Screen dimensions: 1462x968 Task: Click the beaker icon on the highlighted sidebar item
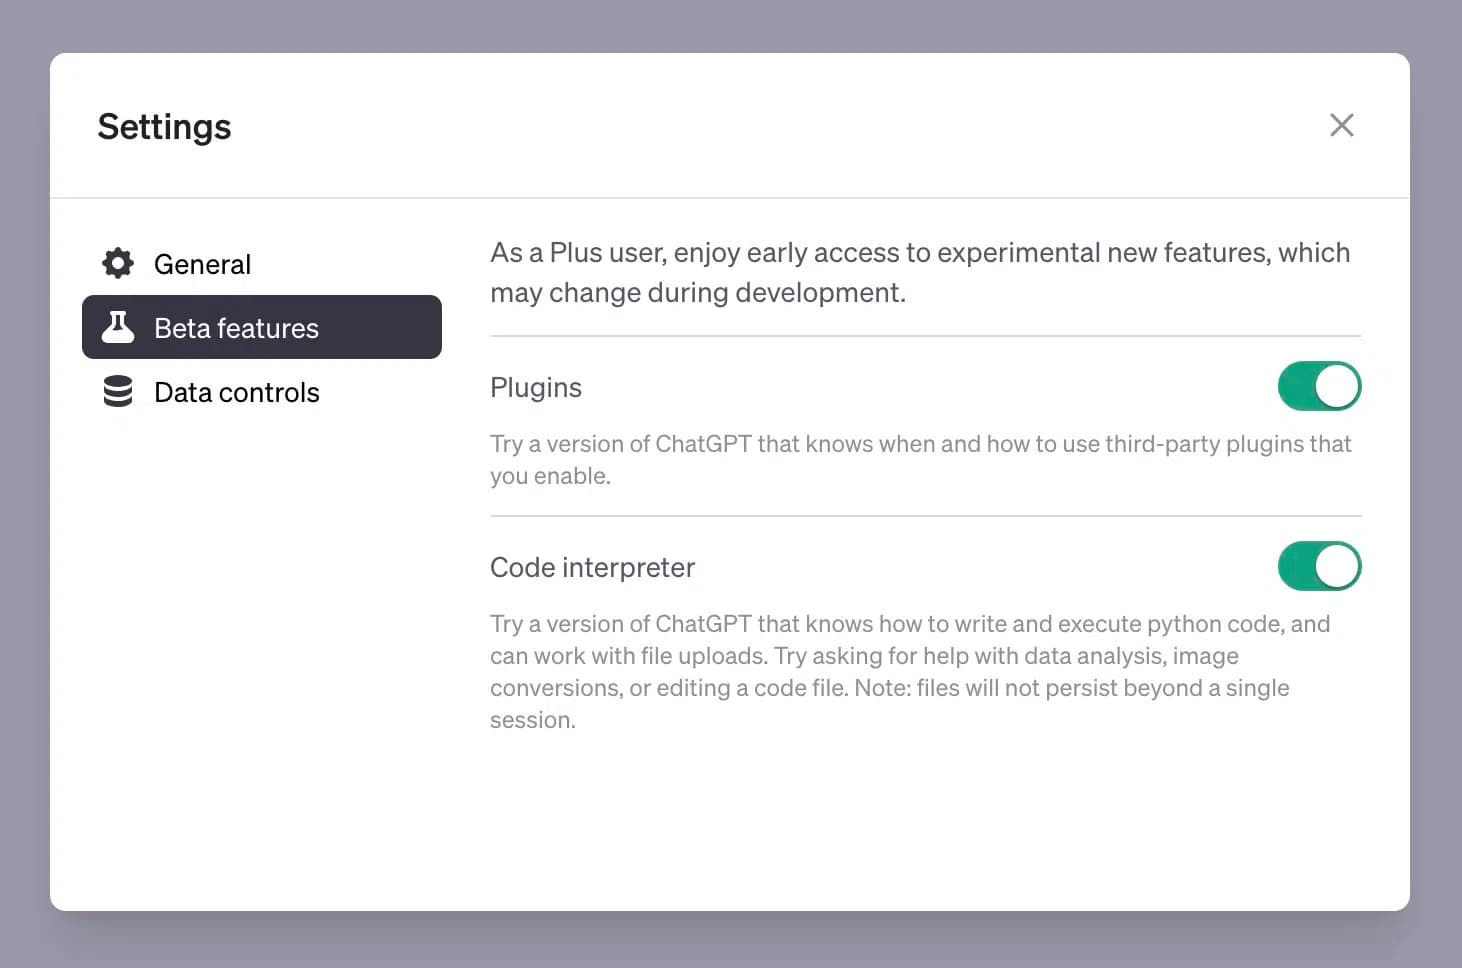[x=117, y=327]
